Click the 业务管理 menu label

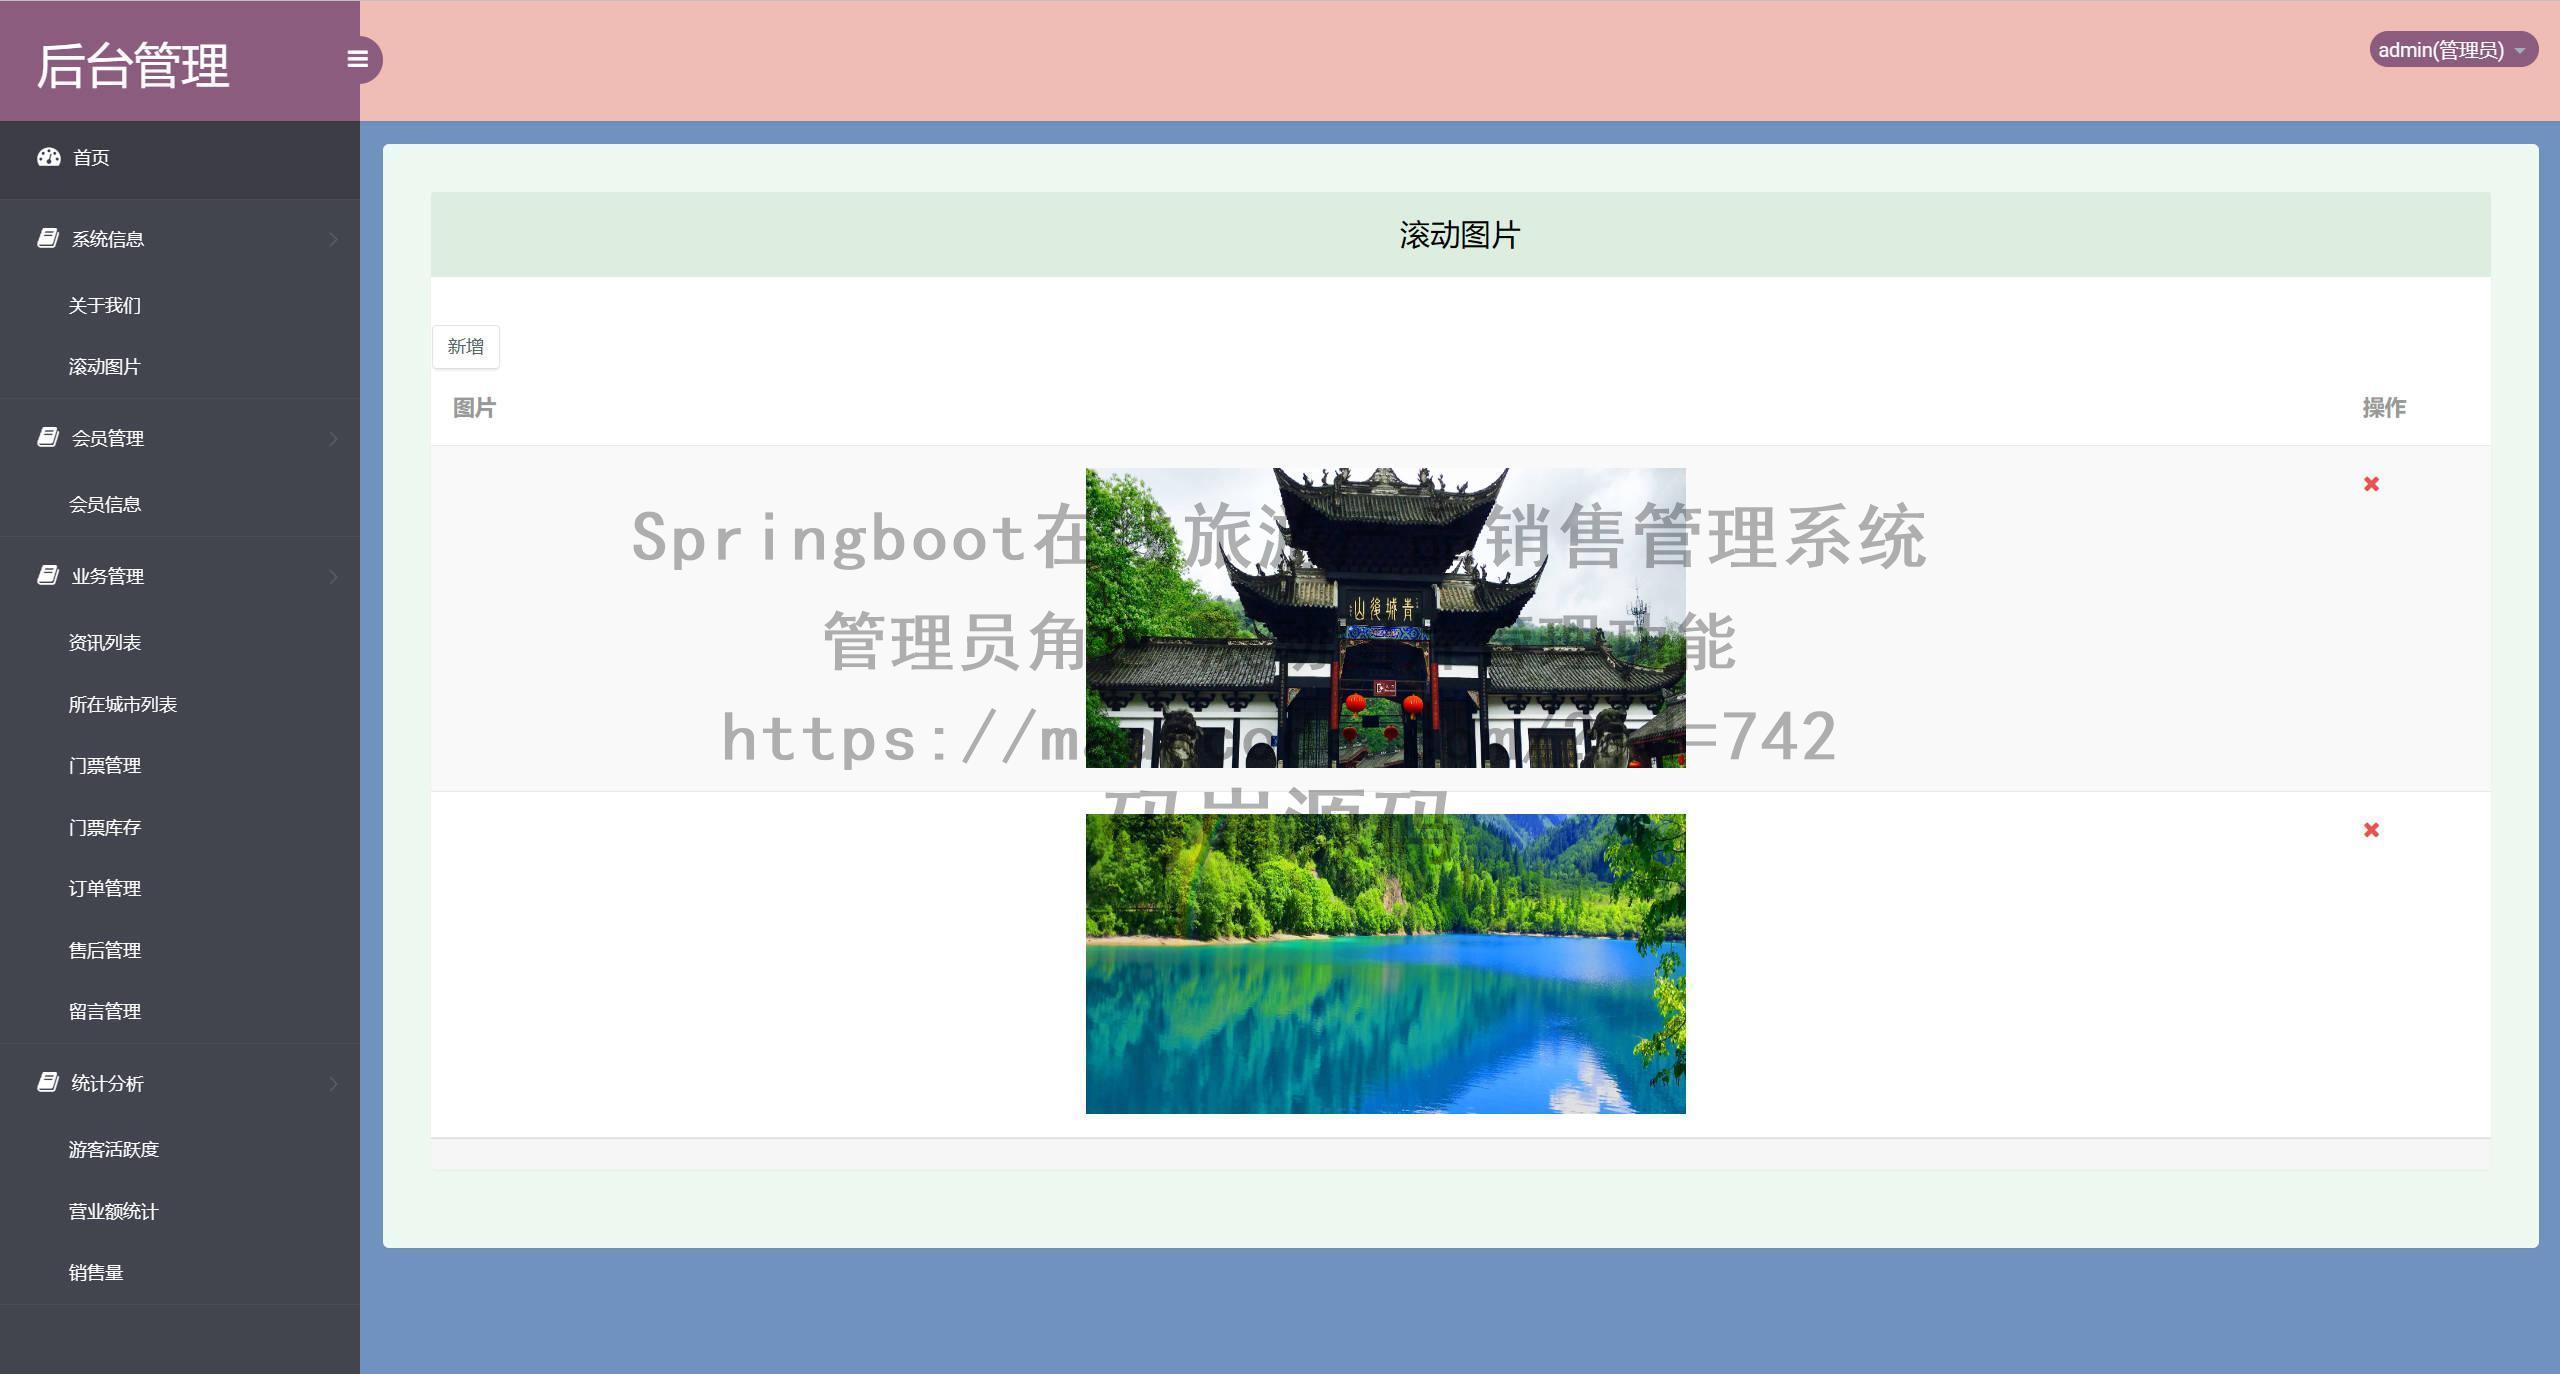click(107, 576)
